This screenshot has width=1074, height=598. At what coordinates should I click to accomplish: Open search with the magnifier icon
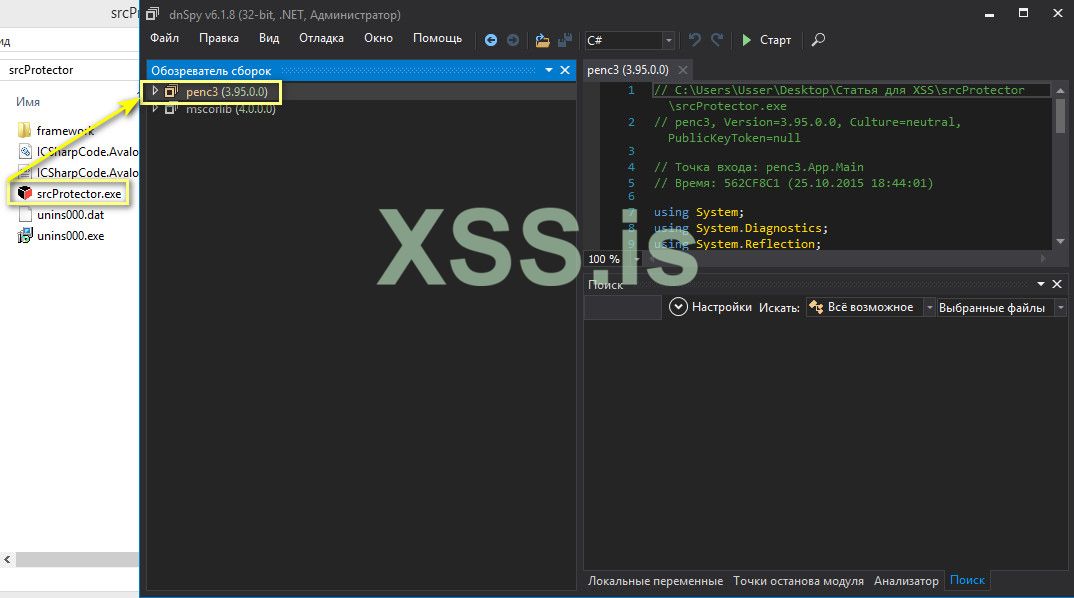[818, 40]
